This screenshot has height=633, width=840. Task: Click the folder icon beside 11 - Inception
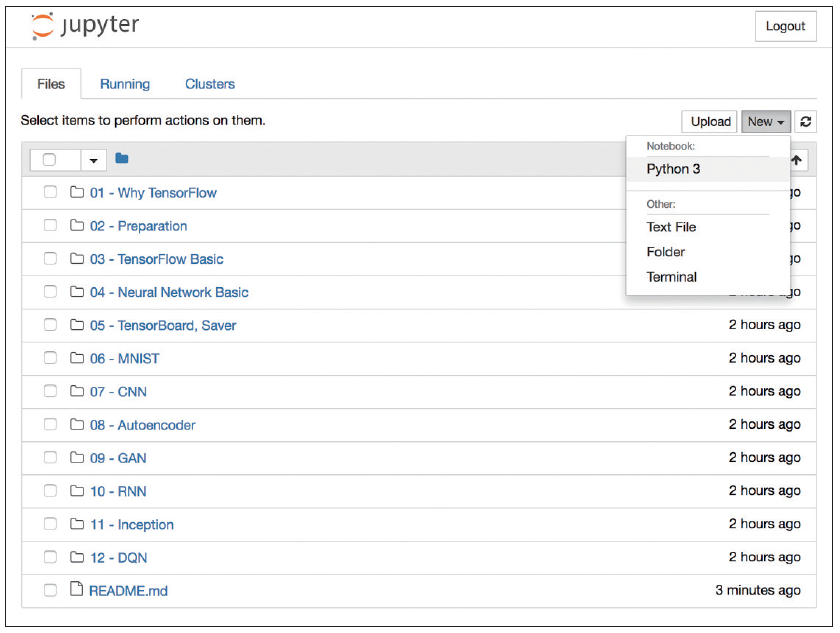[77, 524]
